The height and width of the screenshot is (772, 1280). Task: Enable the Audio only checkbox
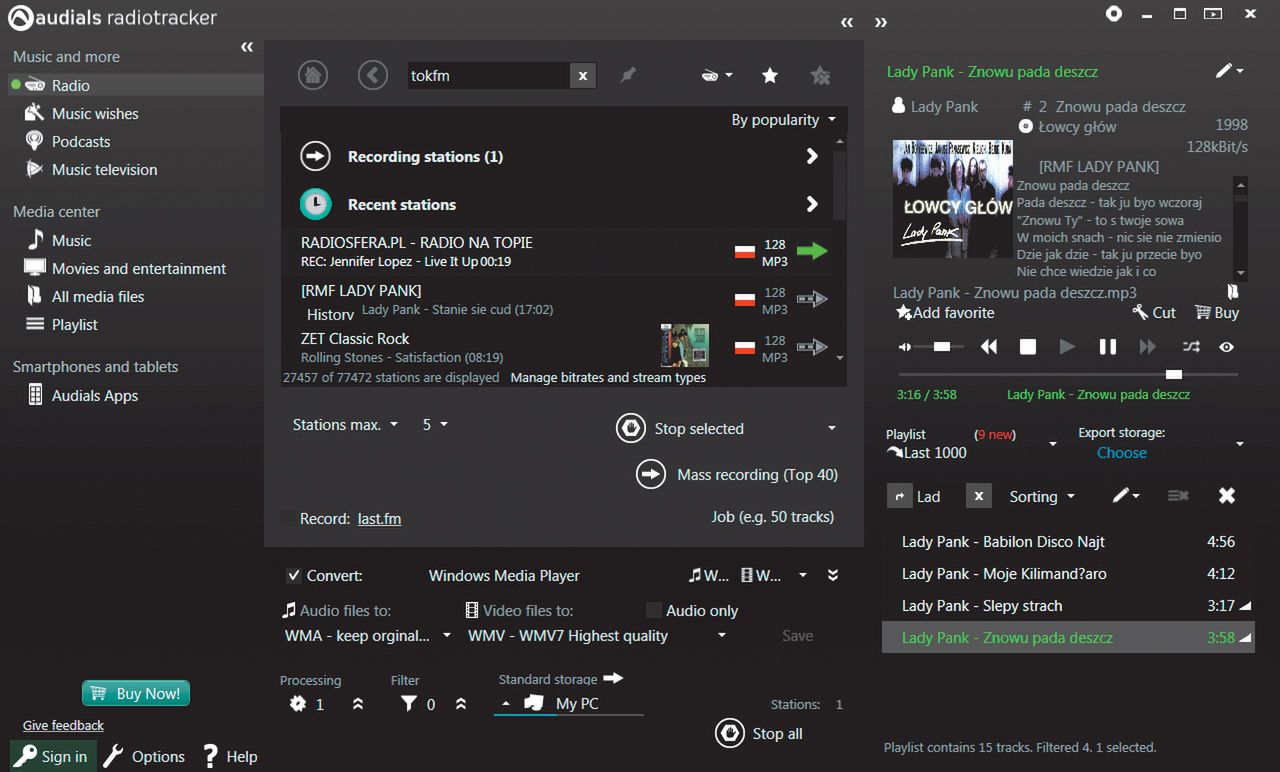click(654, 610)
